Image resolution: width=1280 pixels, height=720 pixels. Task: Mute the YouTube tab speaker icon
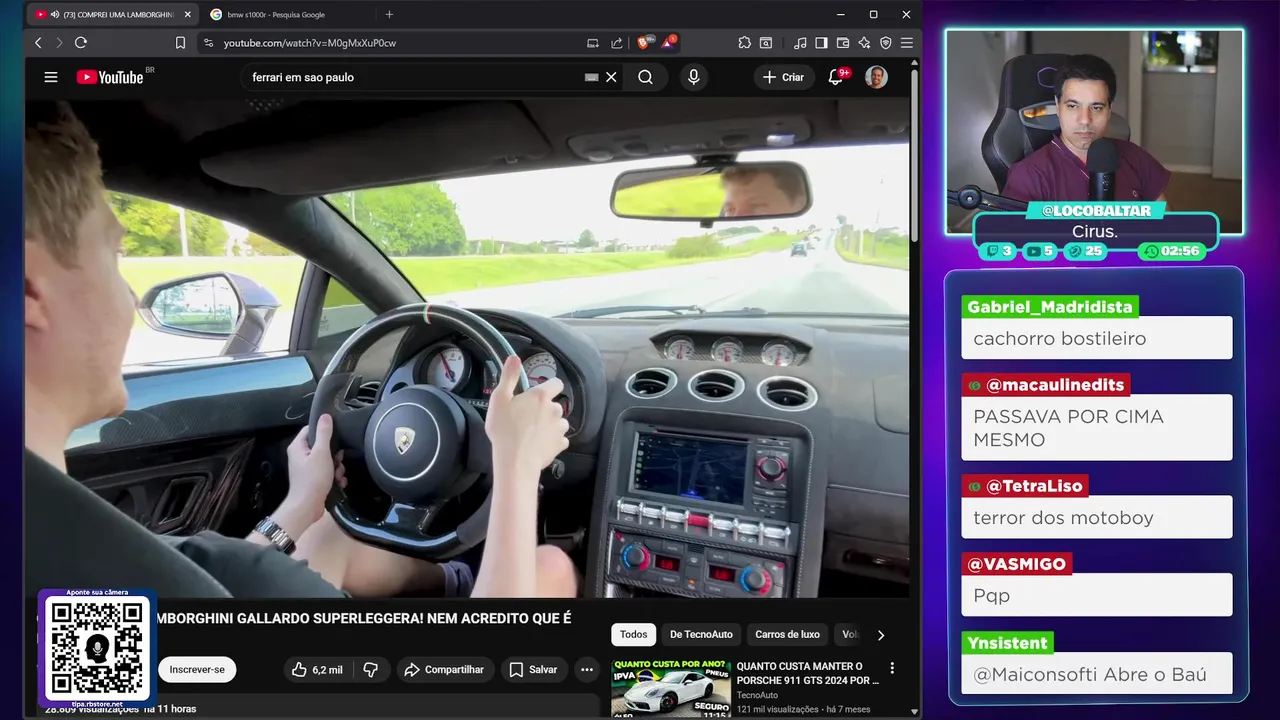click(54, 15)
